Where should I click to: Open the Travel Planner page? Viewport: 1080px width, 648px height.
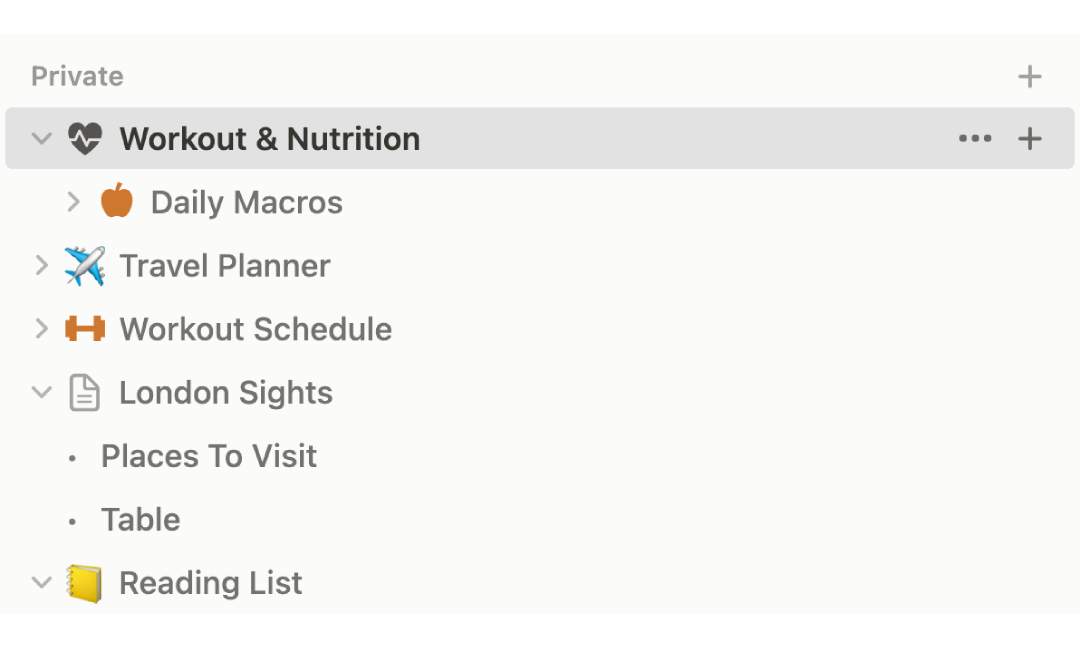click(x=224, y=266)
